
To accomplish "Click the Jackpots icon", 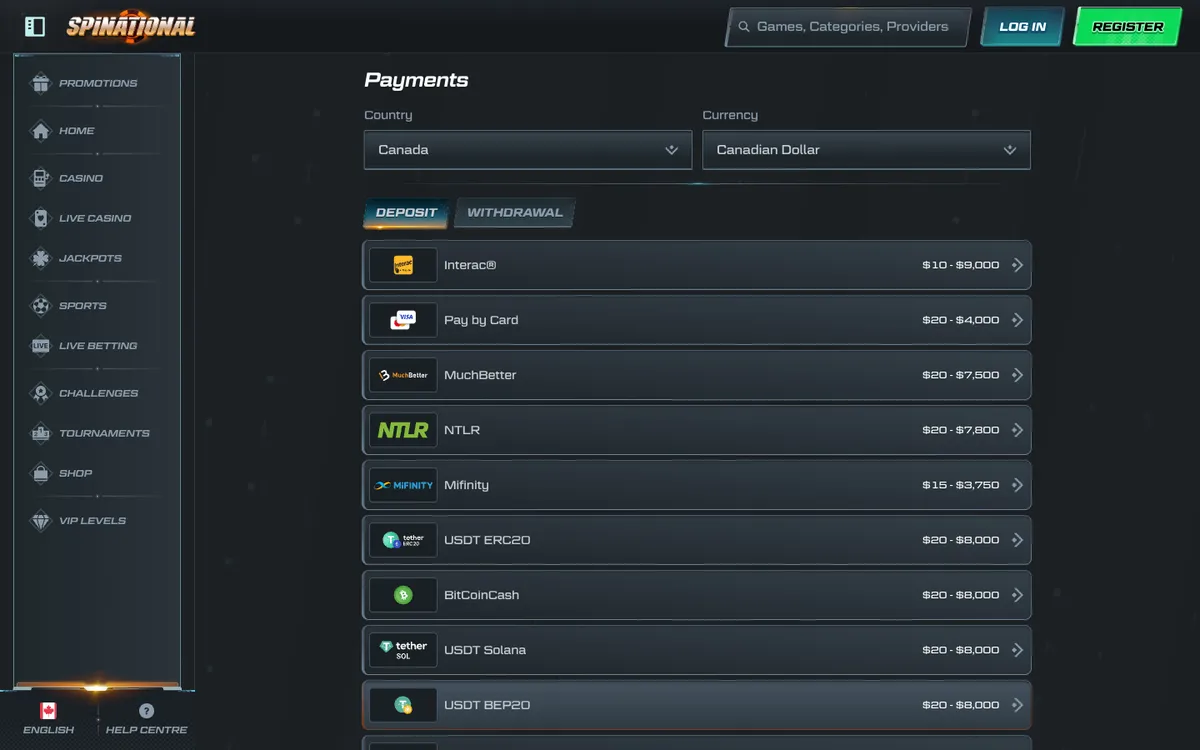I will (40, 258).
